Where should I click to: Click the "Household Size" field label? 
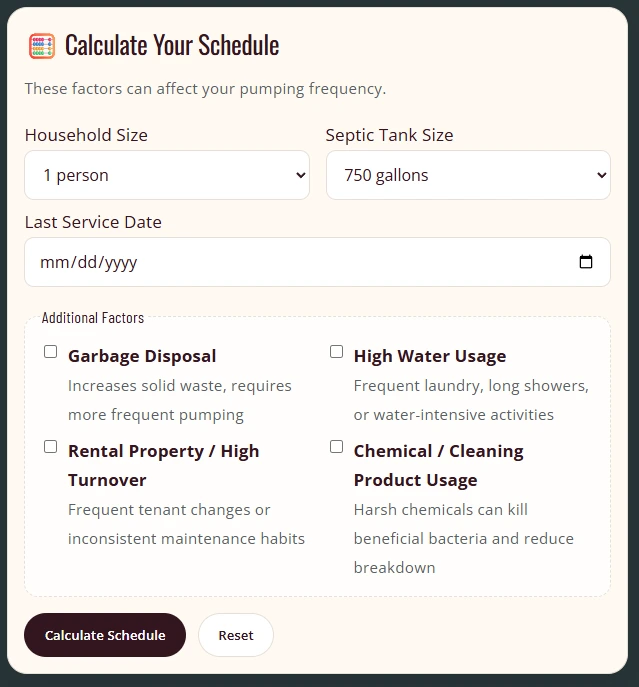click(86, 135)
